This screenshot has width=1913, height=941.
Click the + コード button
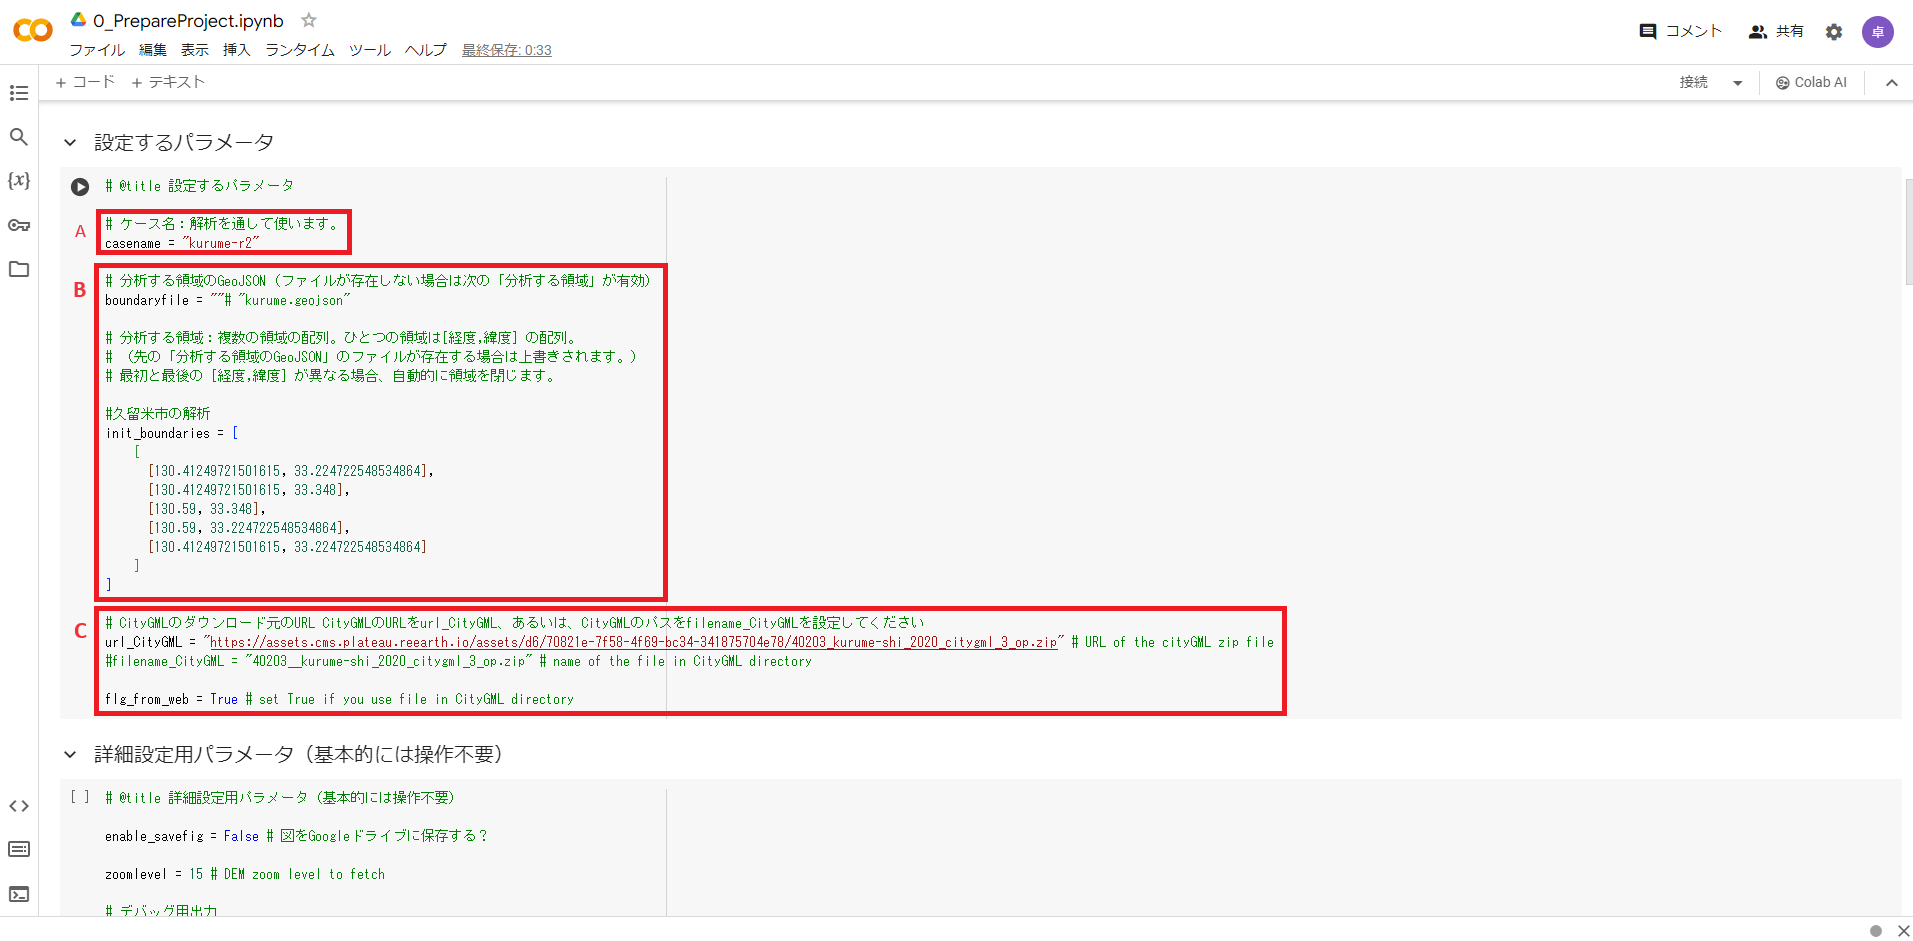click(85, 82)
